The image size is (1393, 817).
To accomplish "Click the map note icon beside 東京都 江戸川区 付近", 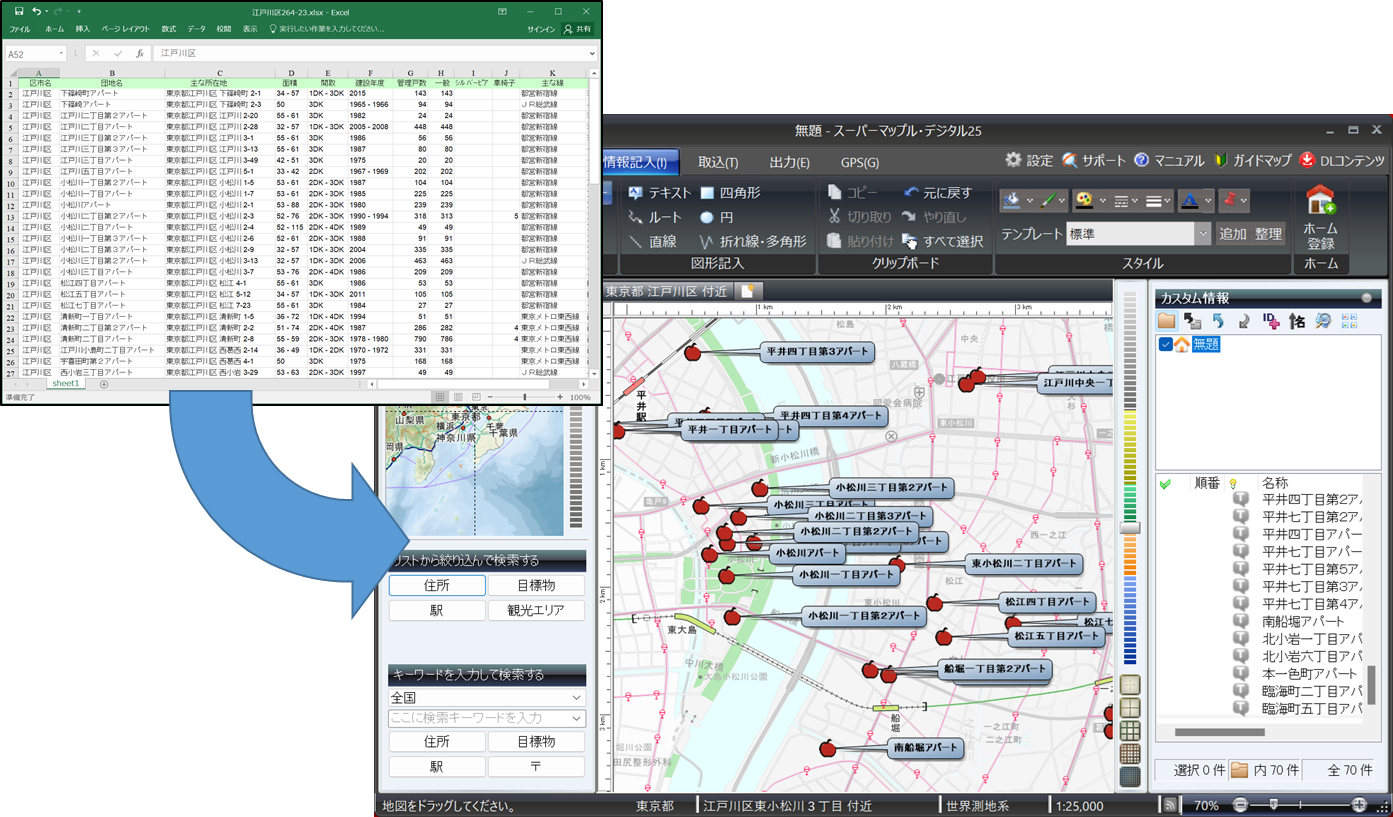I will [x=746, y=291].
